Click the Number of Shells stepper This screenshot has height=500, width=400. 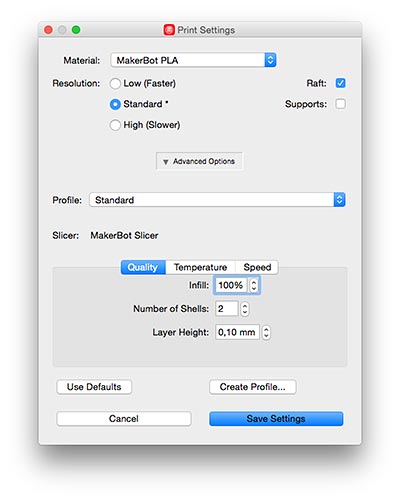(x=245, y=309)
